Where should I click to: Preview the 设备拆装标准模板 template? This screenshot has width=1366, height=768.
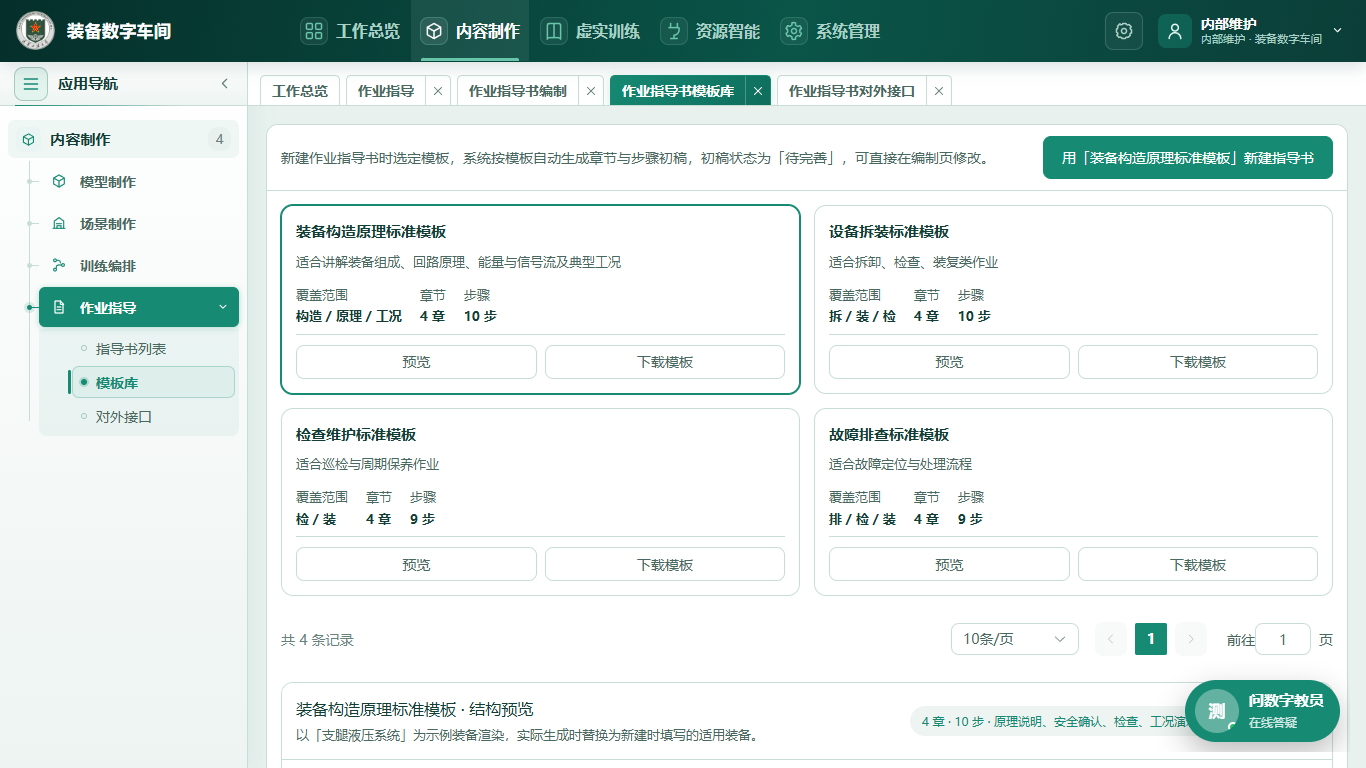[949, 362]
